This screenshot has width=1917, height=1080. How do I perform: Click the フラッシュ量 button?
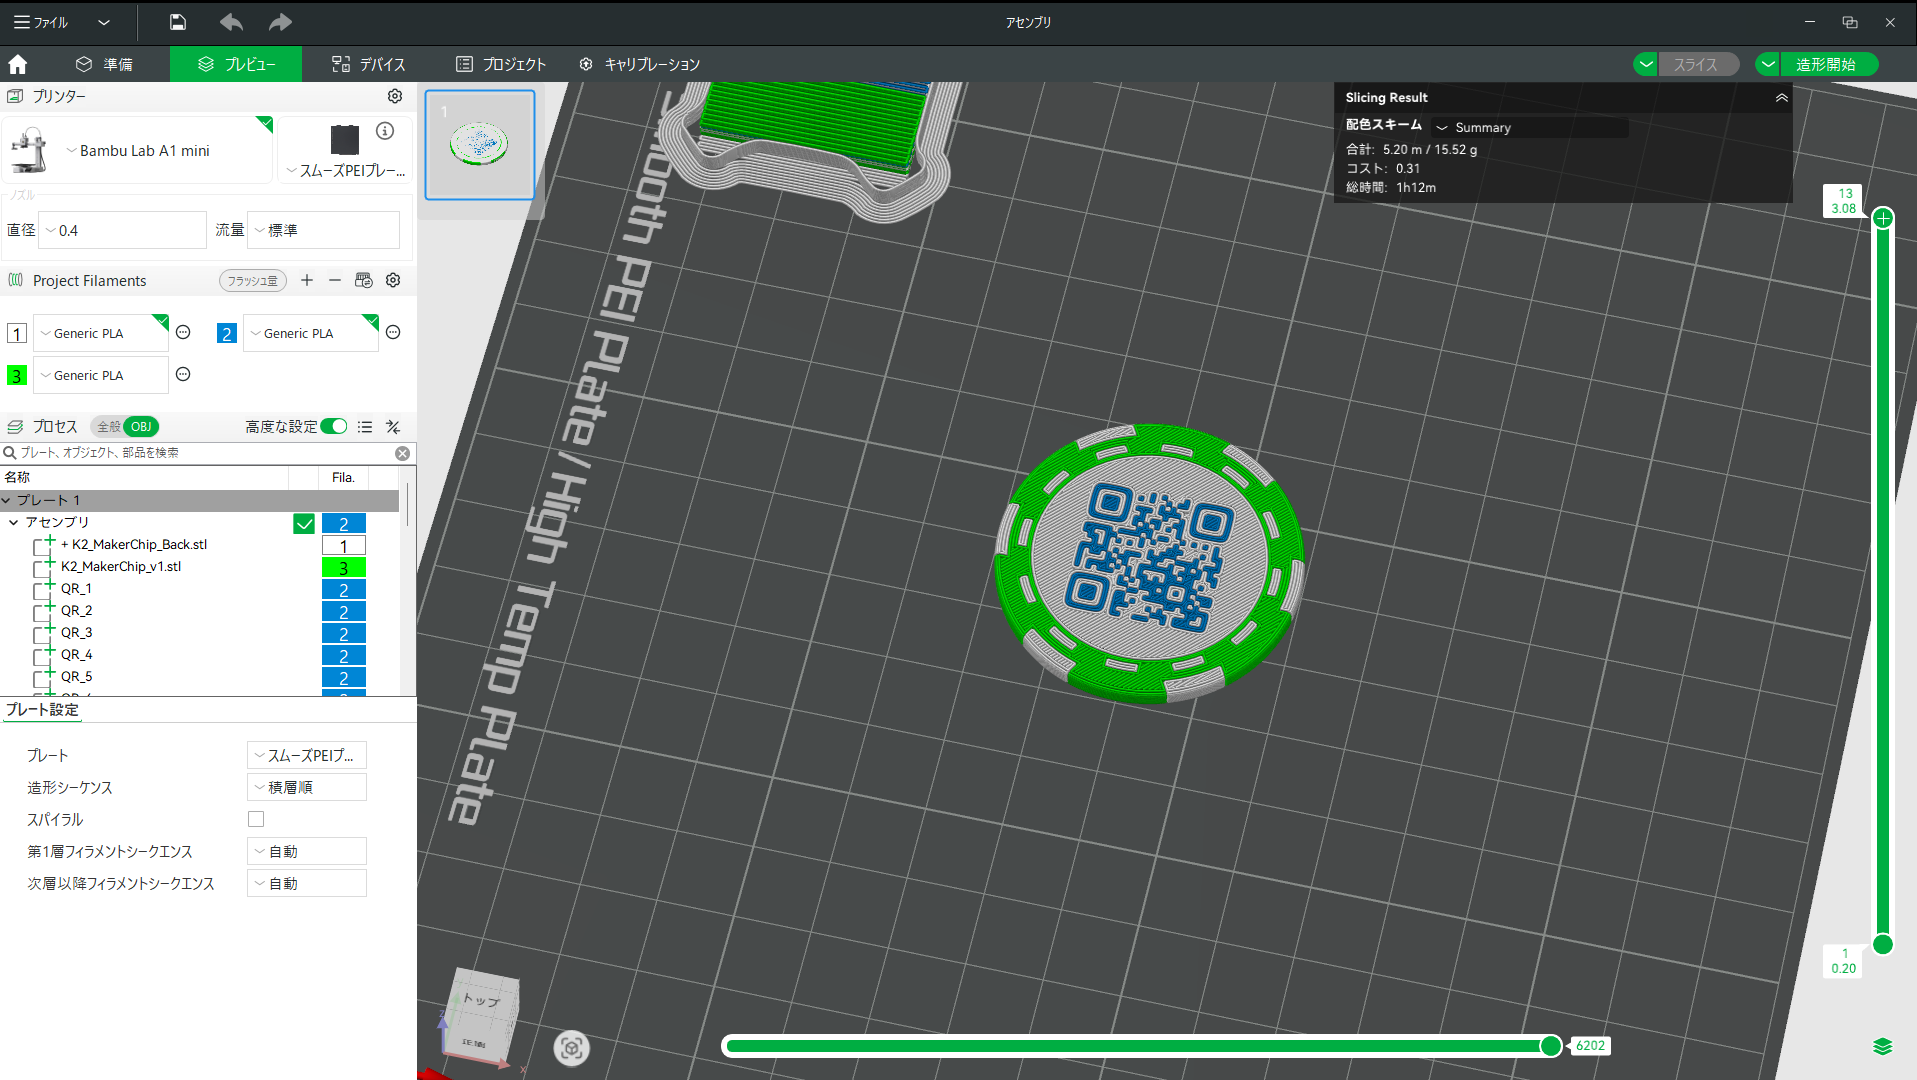tap(253, 281)
